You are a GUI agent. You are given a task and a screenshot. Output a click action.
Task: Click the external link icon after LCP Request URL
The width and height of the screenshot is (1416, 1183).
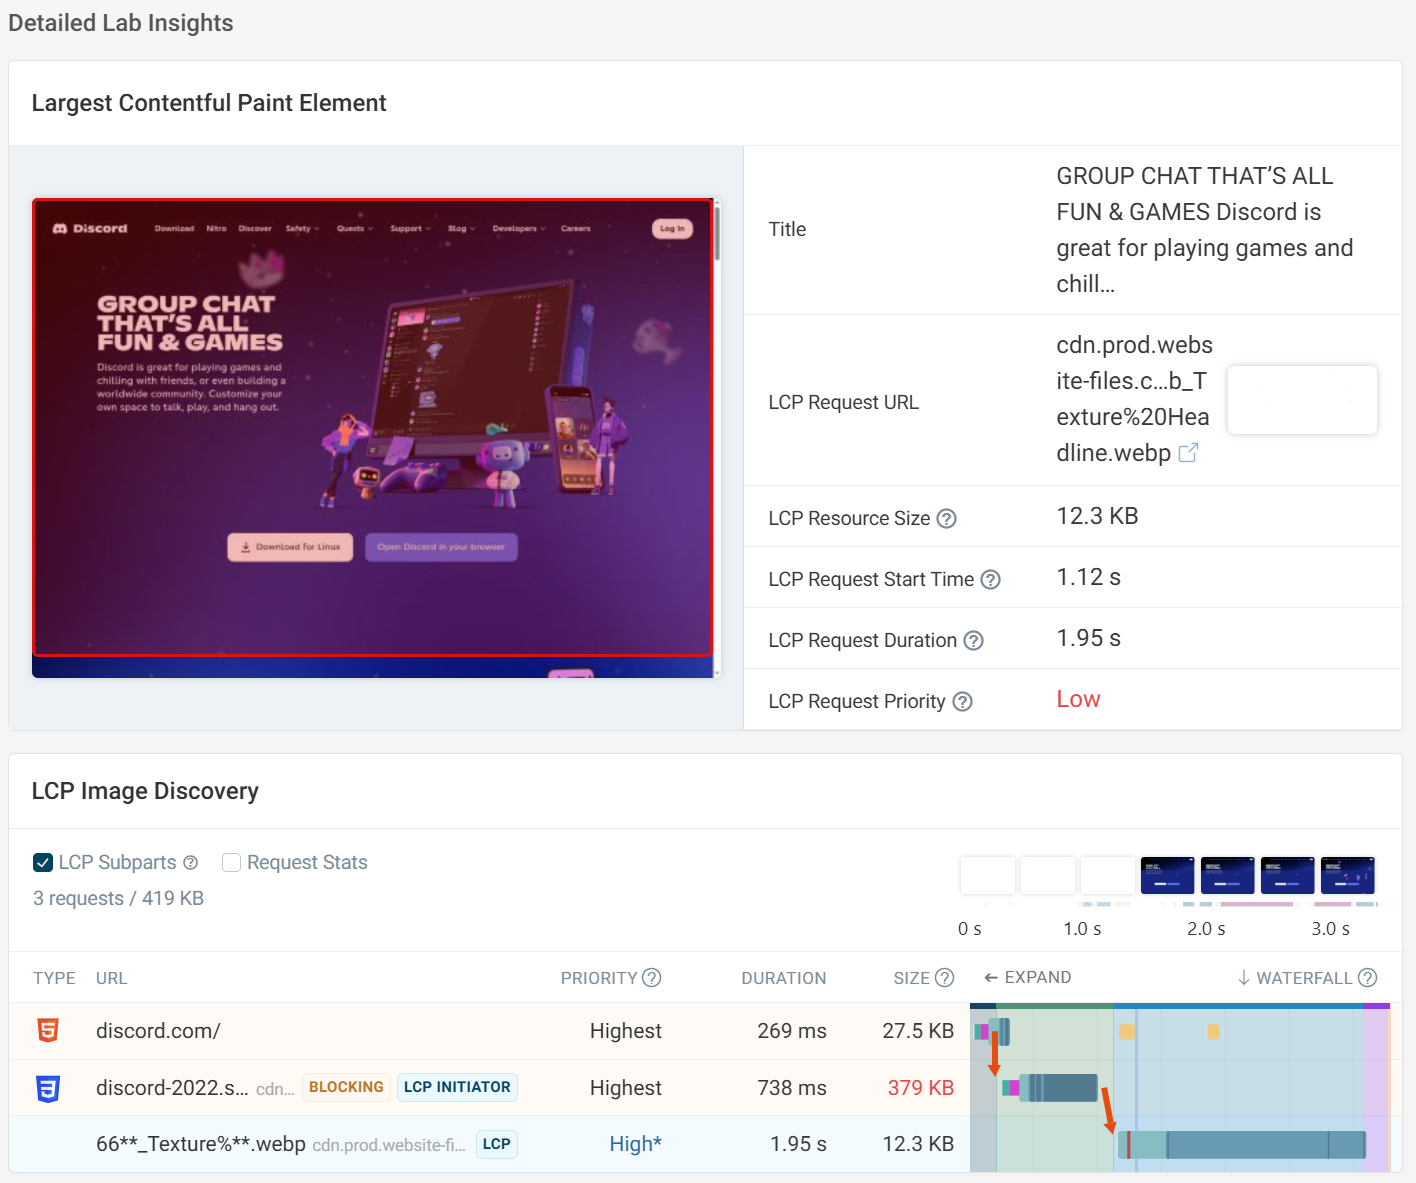[x=1189, y=453]
